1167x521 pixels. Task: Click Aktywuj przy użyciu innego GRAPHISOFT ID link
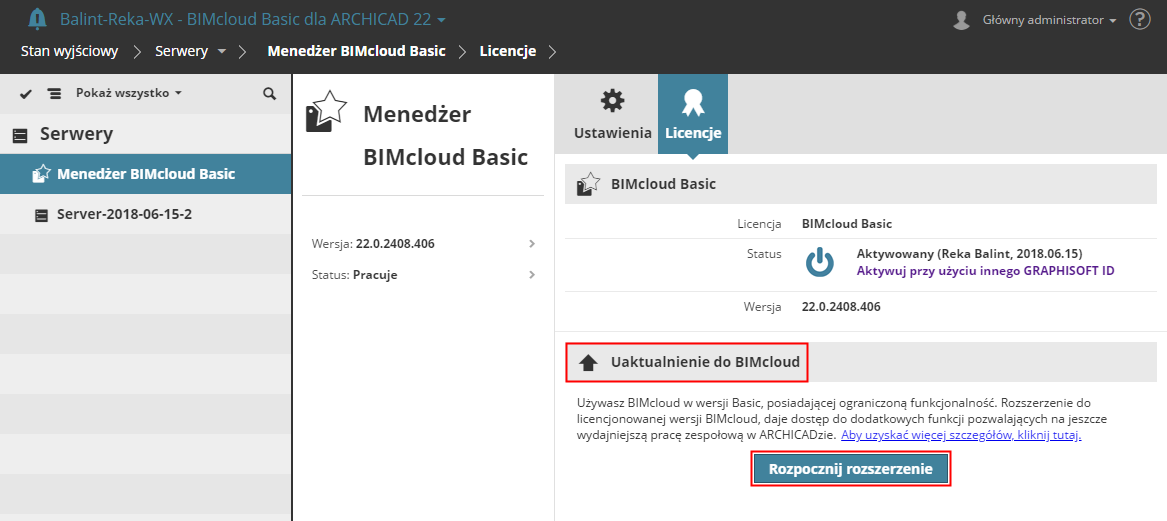coord(985,270)
